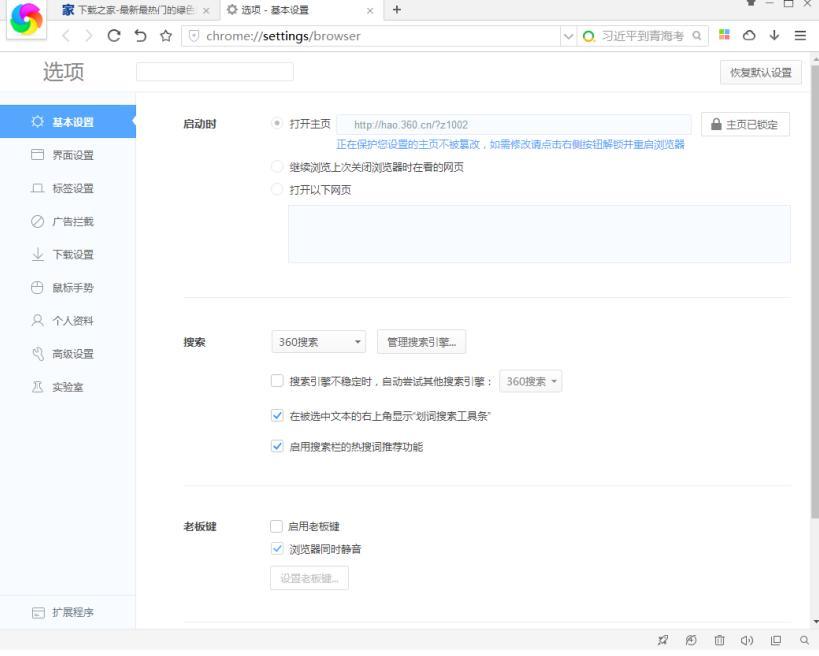Bookmark page with the star icon

pos(166,36)
